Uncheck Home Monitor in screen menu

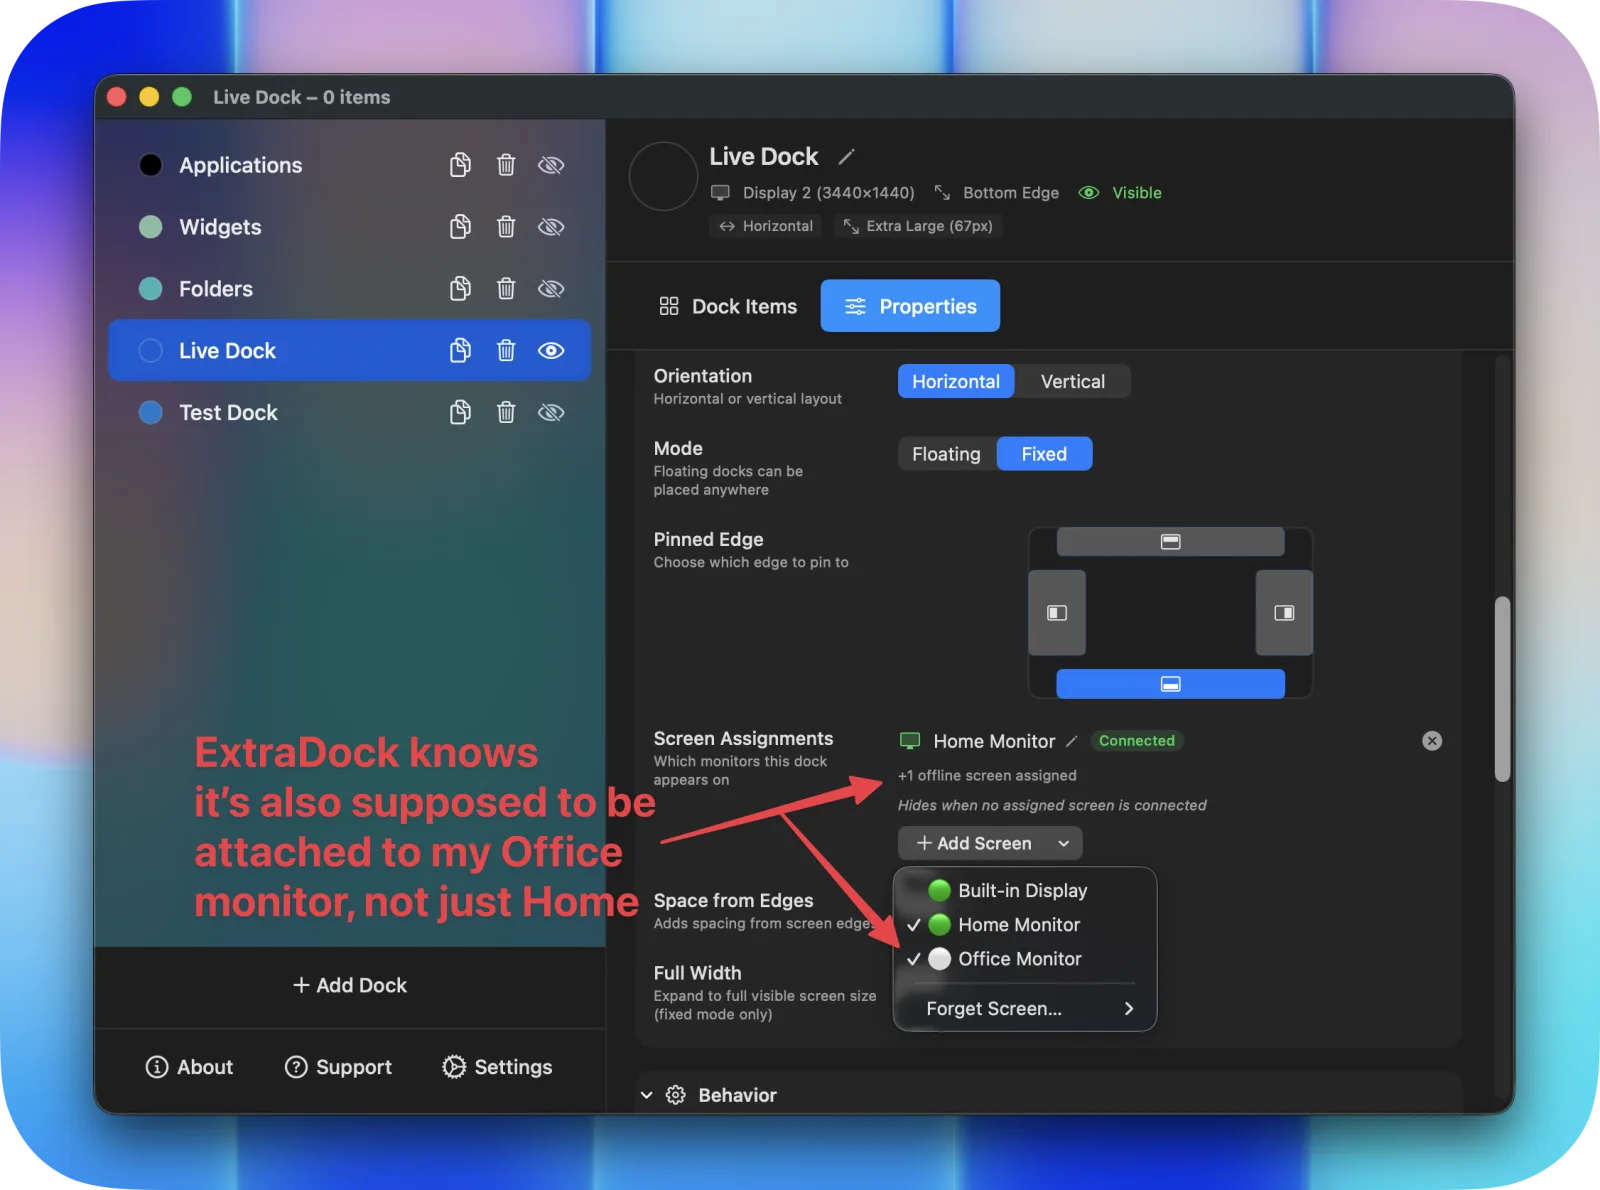[x=1025, y=925]
